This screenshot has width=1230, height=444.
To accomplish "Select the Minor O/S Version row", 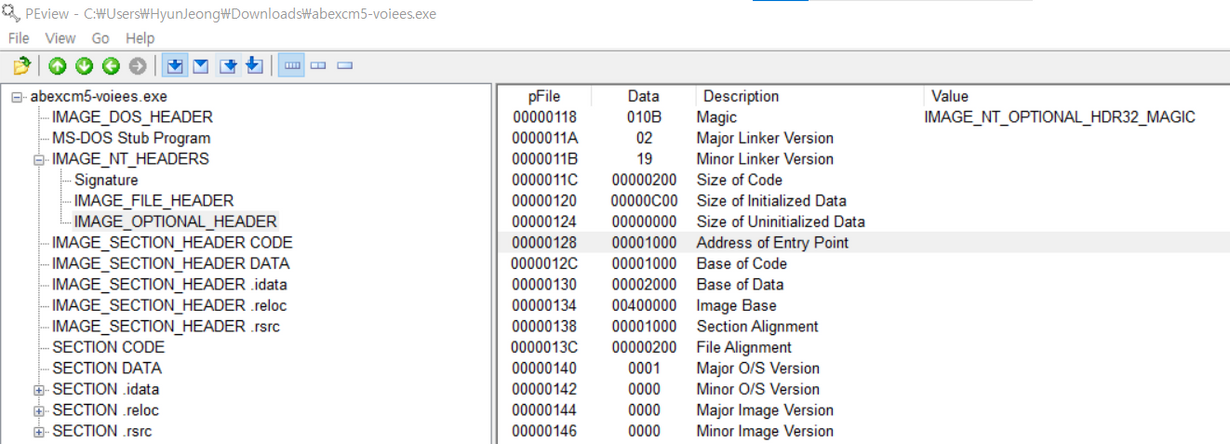I will 864,390.
